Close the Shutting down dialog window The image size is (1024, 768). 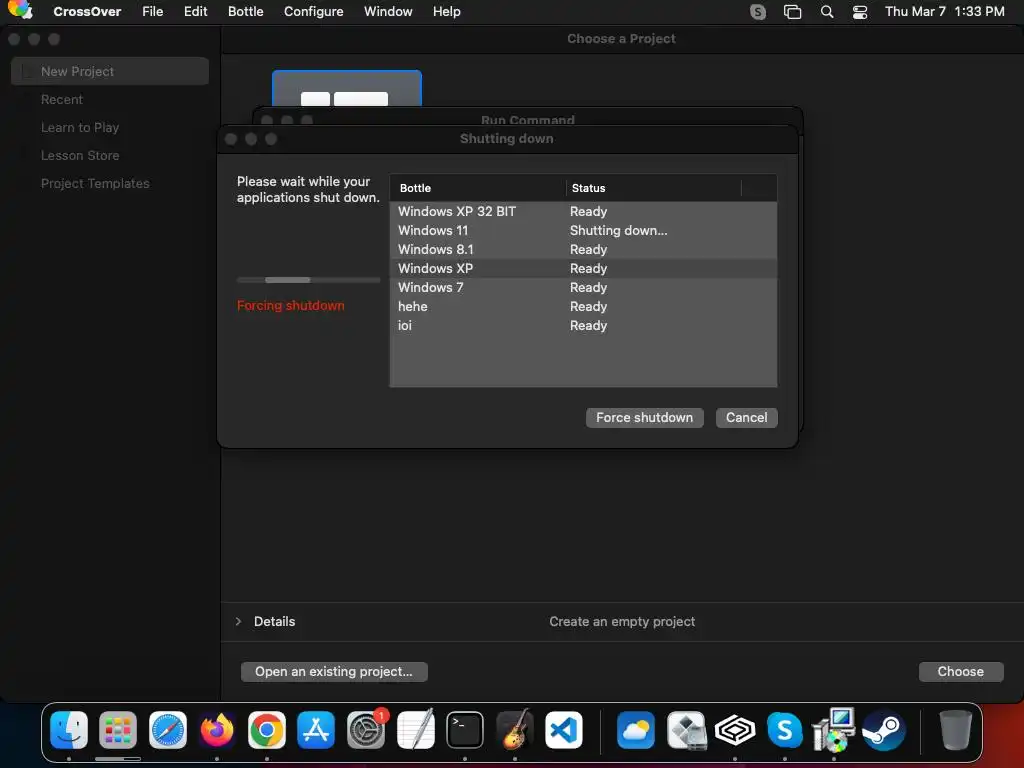231,139
